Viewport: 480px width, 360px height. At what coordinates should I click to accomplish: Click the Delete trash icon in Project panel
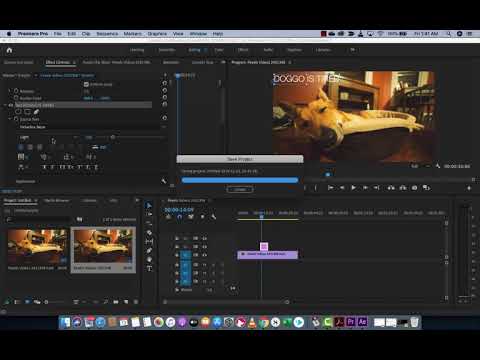click(x=136, y=302)
